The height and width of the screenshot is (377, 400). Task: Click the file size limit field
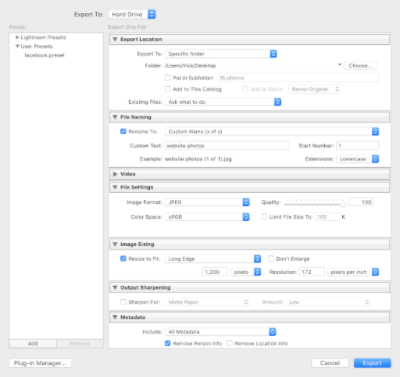(x=328, y=217)
